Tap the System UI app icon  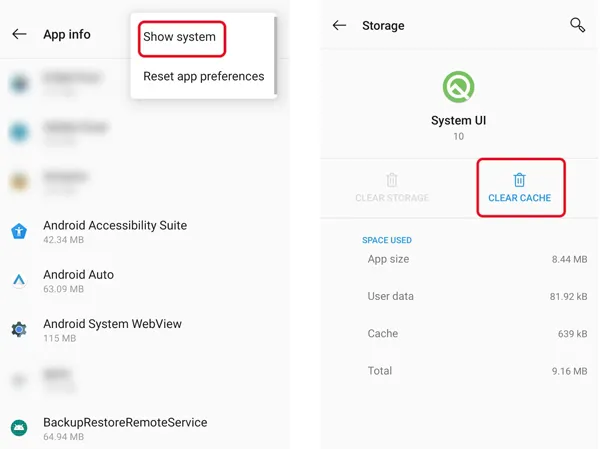458,87
